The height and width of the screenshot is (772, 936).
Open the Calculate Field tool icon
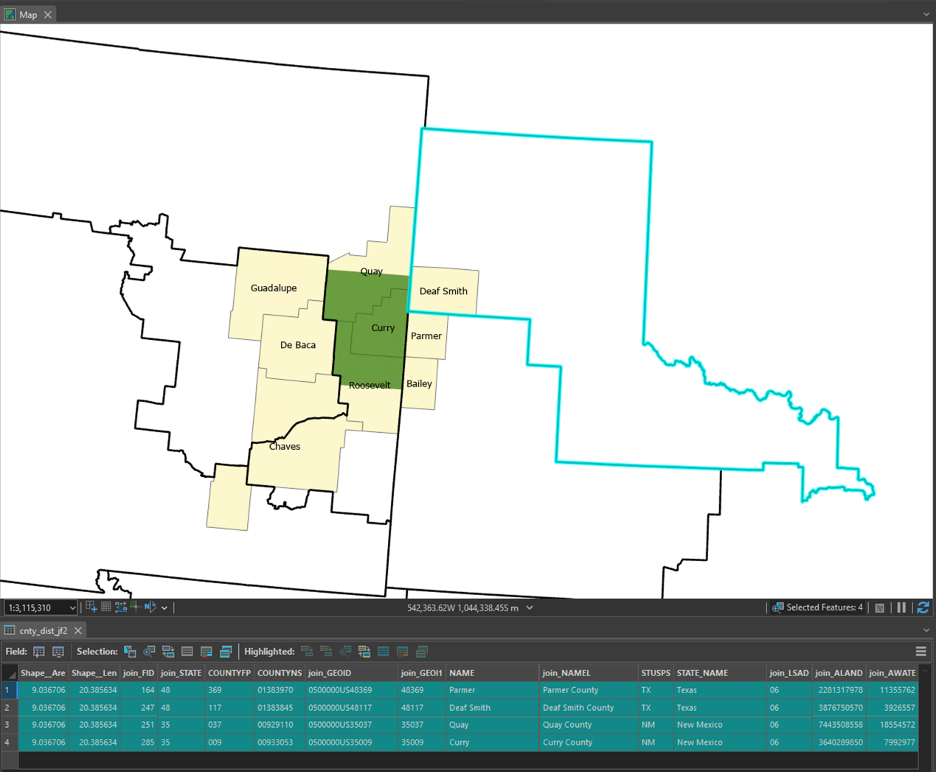pos(57,651)
